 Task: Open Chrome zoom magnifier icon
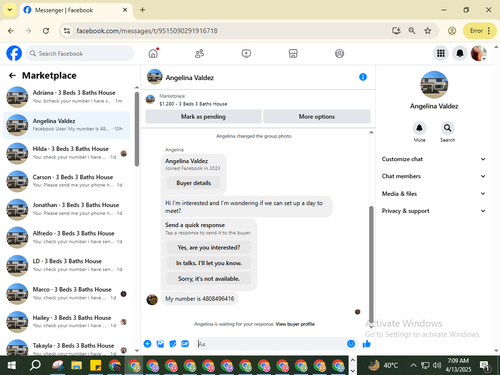pos(412,31)
